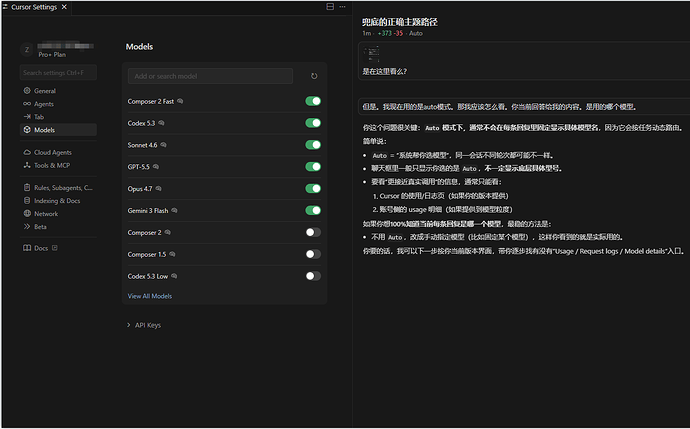Click the user avatar Z icon
The image size is (690, 429).
27,50
